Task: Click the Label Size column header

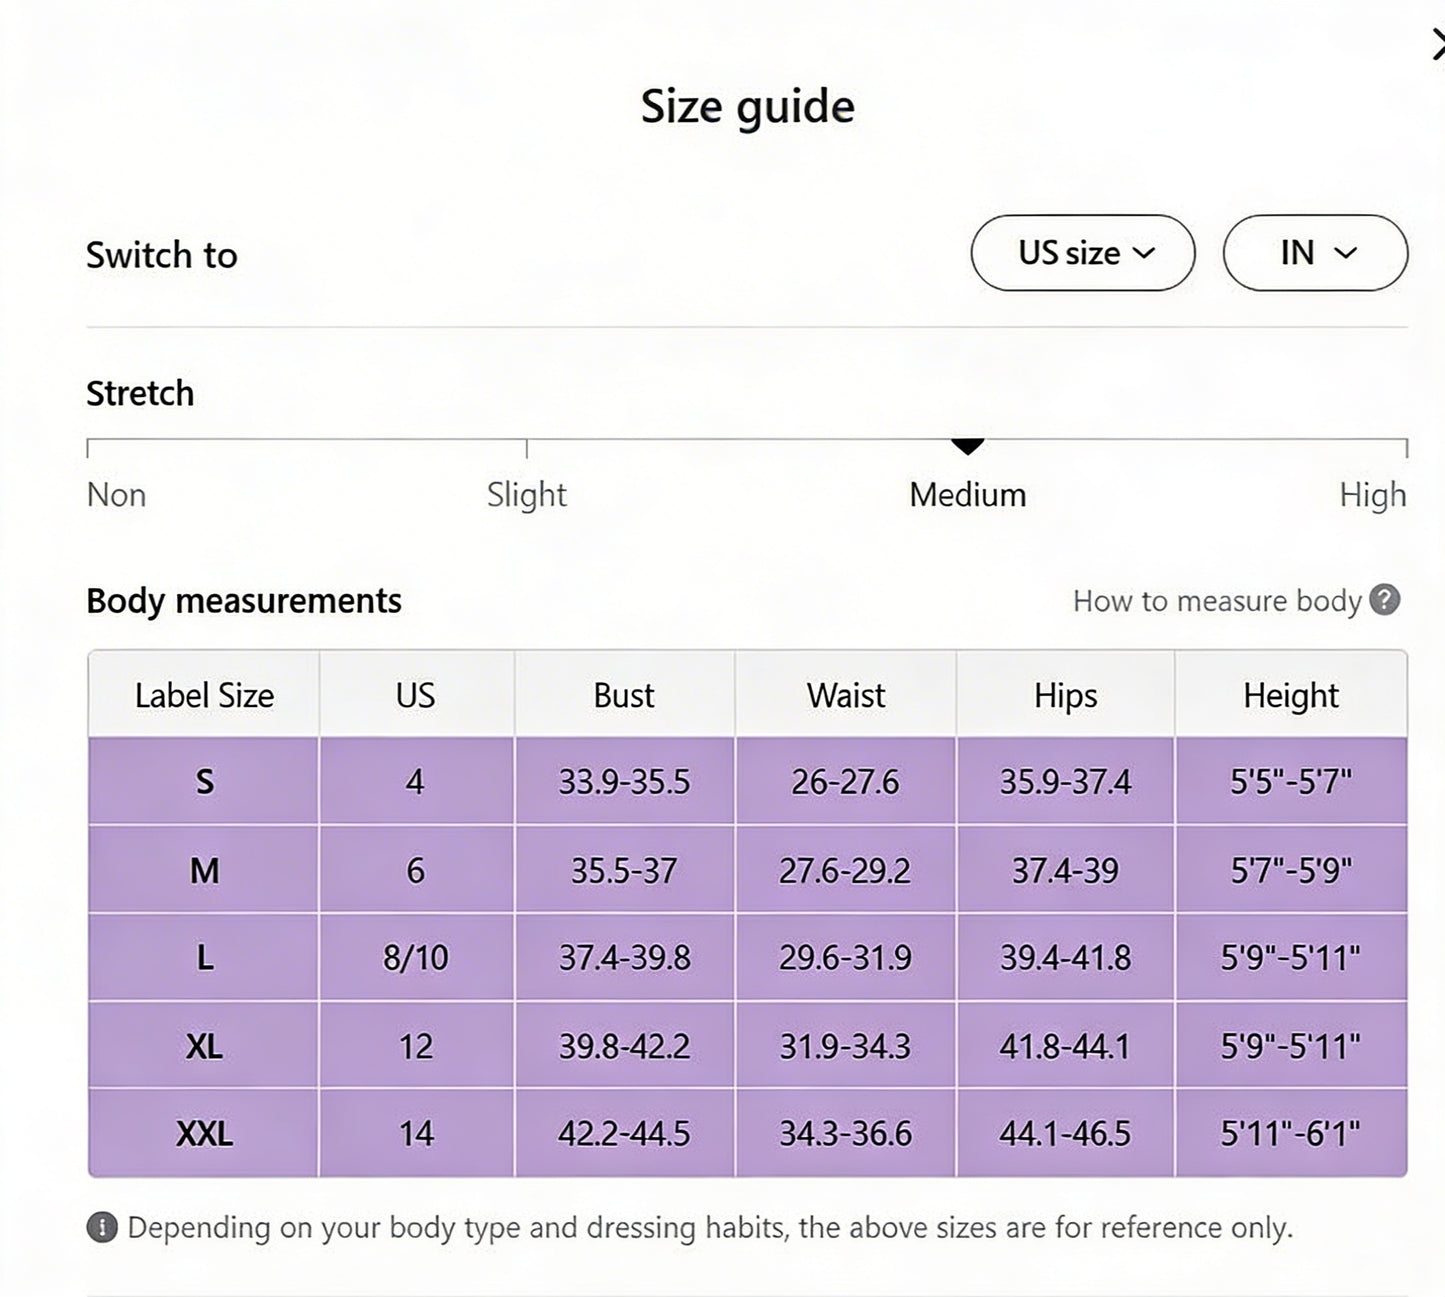Action: click(203, 694)
